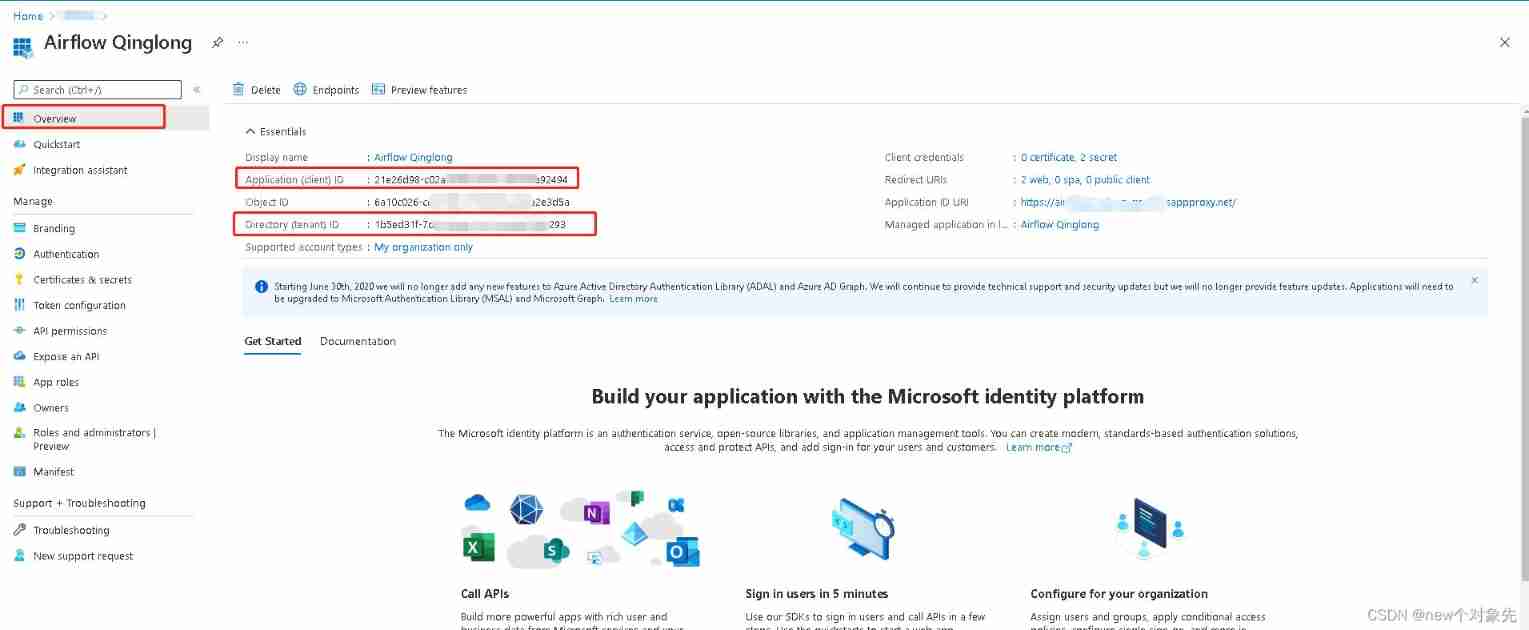Open API permissions

[70, 331]
